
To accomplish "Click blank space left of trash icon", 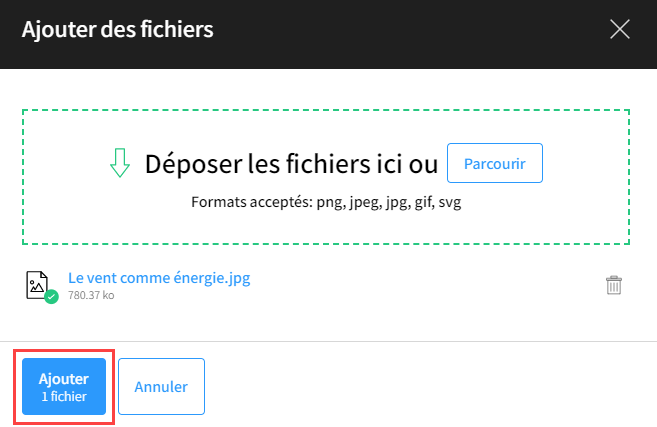I will 427,286.
